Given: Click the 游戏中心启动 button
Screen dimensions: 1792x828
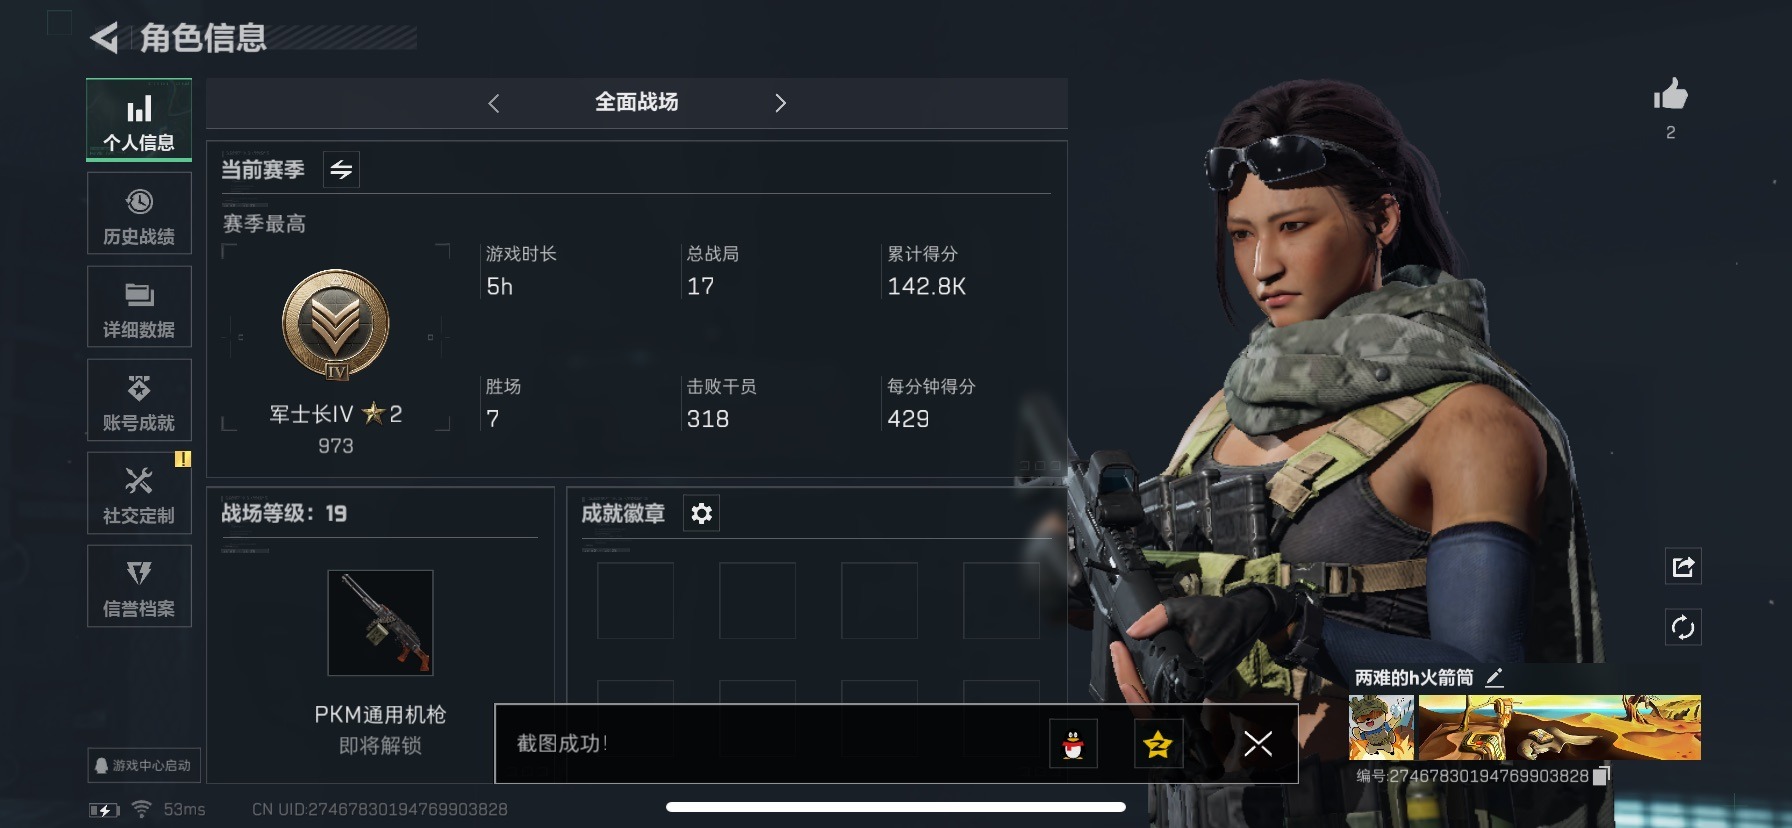Looking at the screenshot, I should pyautogui.click(x=144, y=765).
